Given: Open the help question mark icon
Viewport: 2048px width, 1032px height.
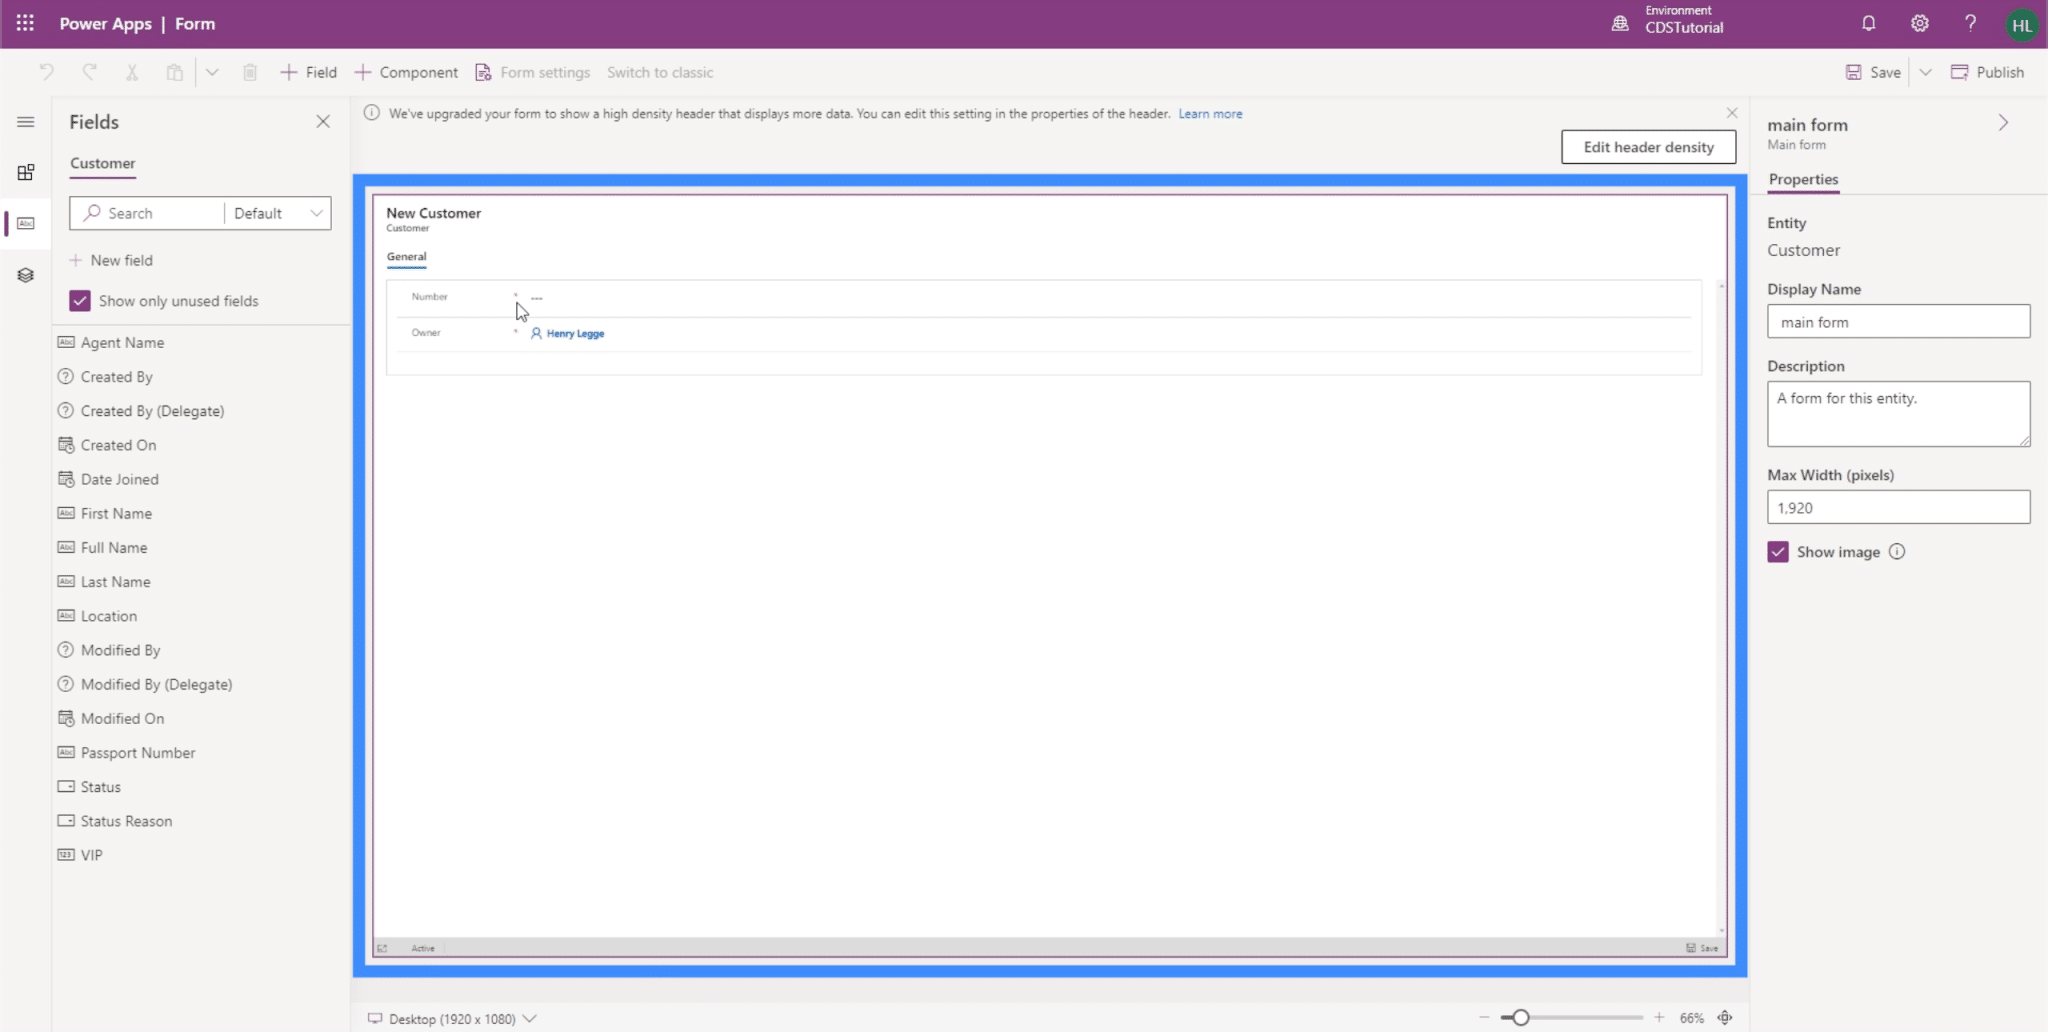Looking at the screenshot, I should pos(1970,23).
